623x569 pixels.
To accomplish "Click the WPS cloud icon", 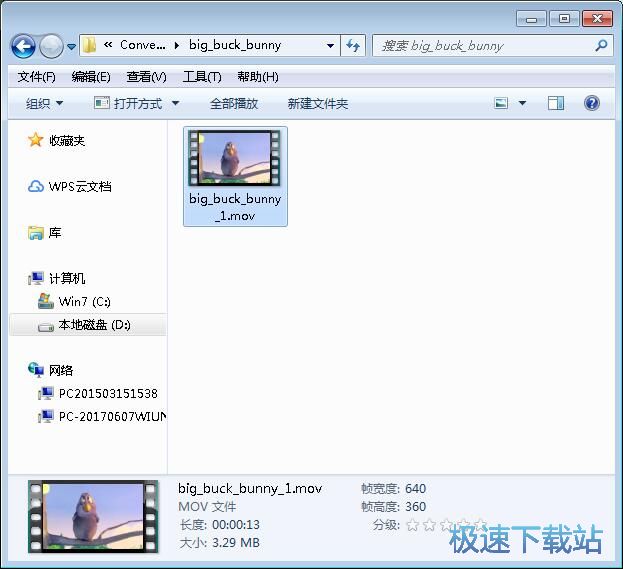I will [36, 186].
